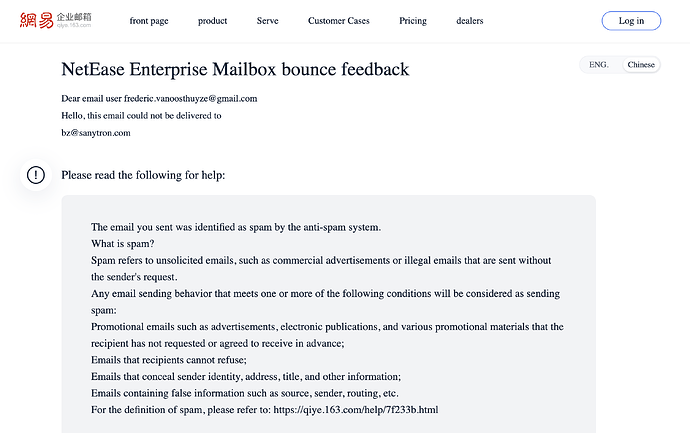
Task: Click the bz@sanytron.com recipient address
Action: (96, 132)
